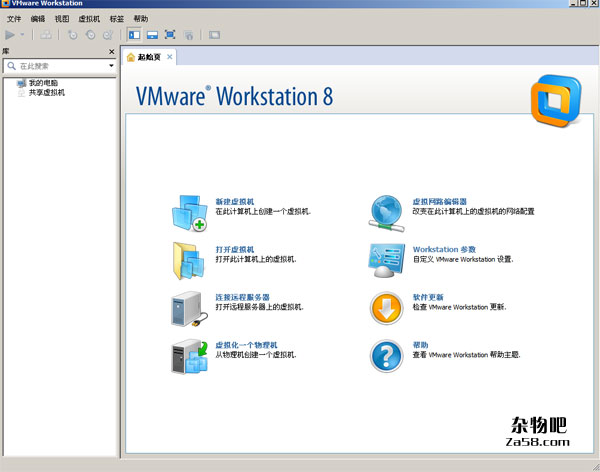Click the send Ctrl+Alt+Del toolbar icon

point(46,35)
